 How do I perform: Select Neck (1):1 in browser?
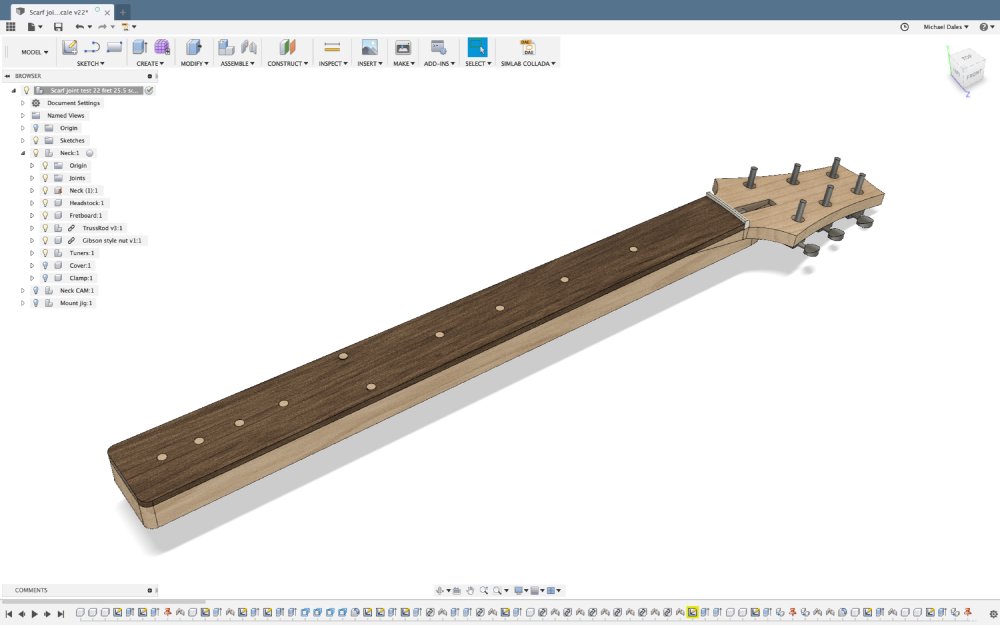click(84, 191)
